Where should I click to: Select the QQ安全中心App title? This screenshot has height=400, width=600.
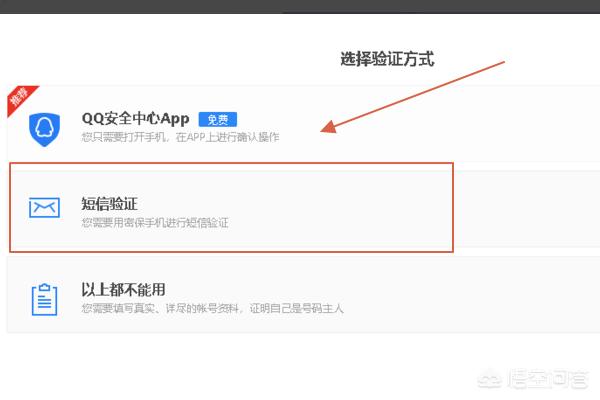tap(135, 118)
